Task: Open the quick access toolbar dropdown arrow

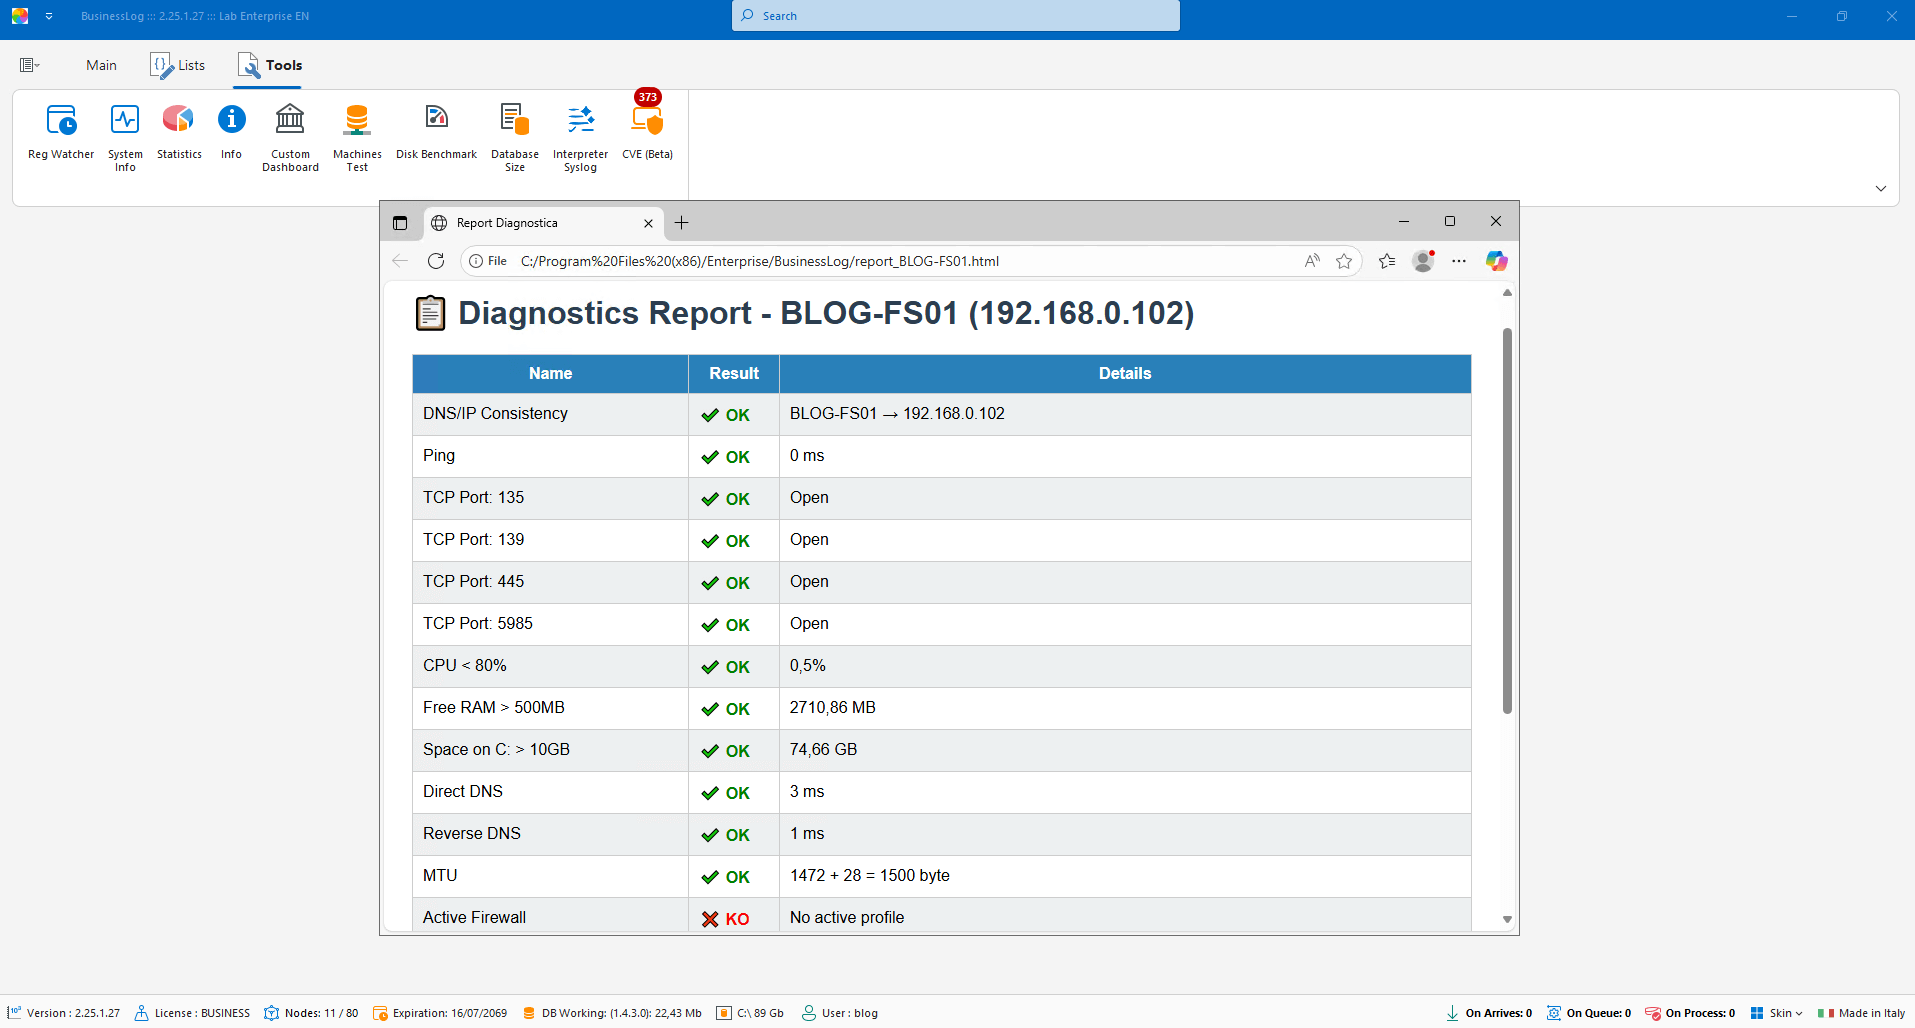Action: pyautogui.click(x=49, y=16)
